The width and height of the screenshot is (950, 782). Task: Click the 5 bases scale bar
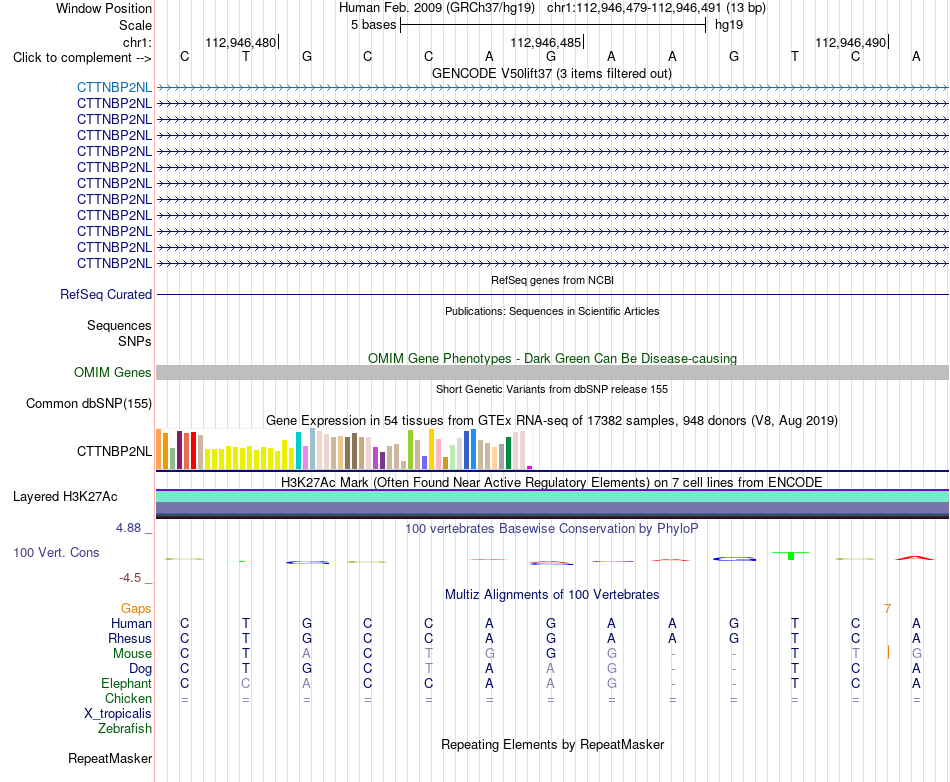[x=553, y=25]
